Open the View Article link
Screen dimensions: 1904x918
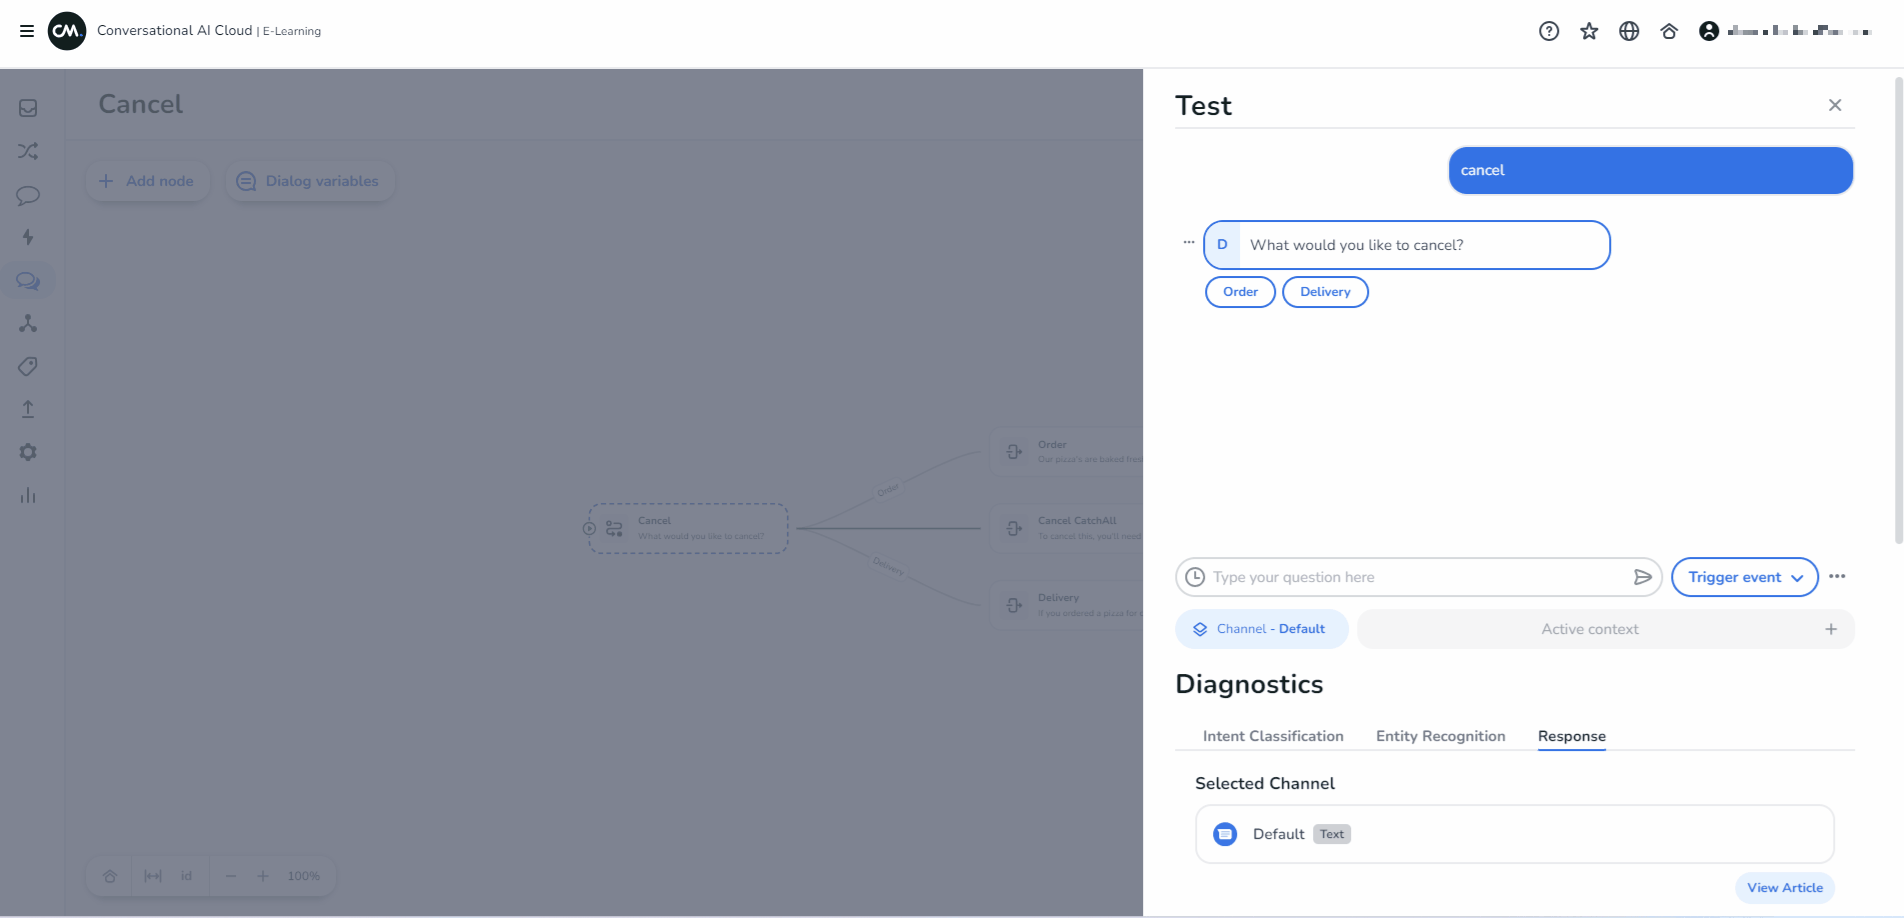point(1784,888)
